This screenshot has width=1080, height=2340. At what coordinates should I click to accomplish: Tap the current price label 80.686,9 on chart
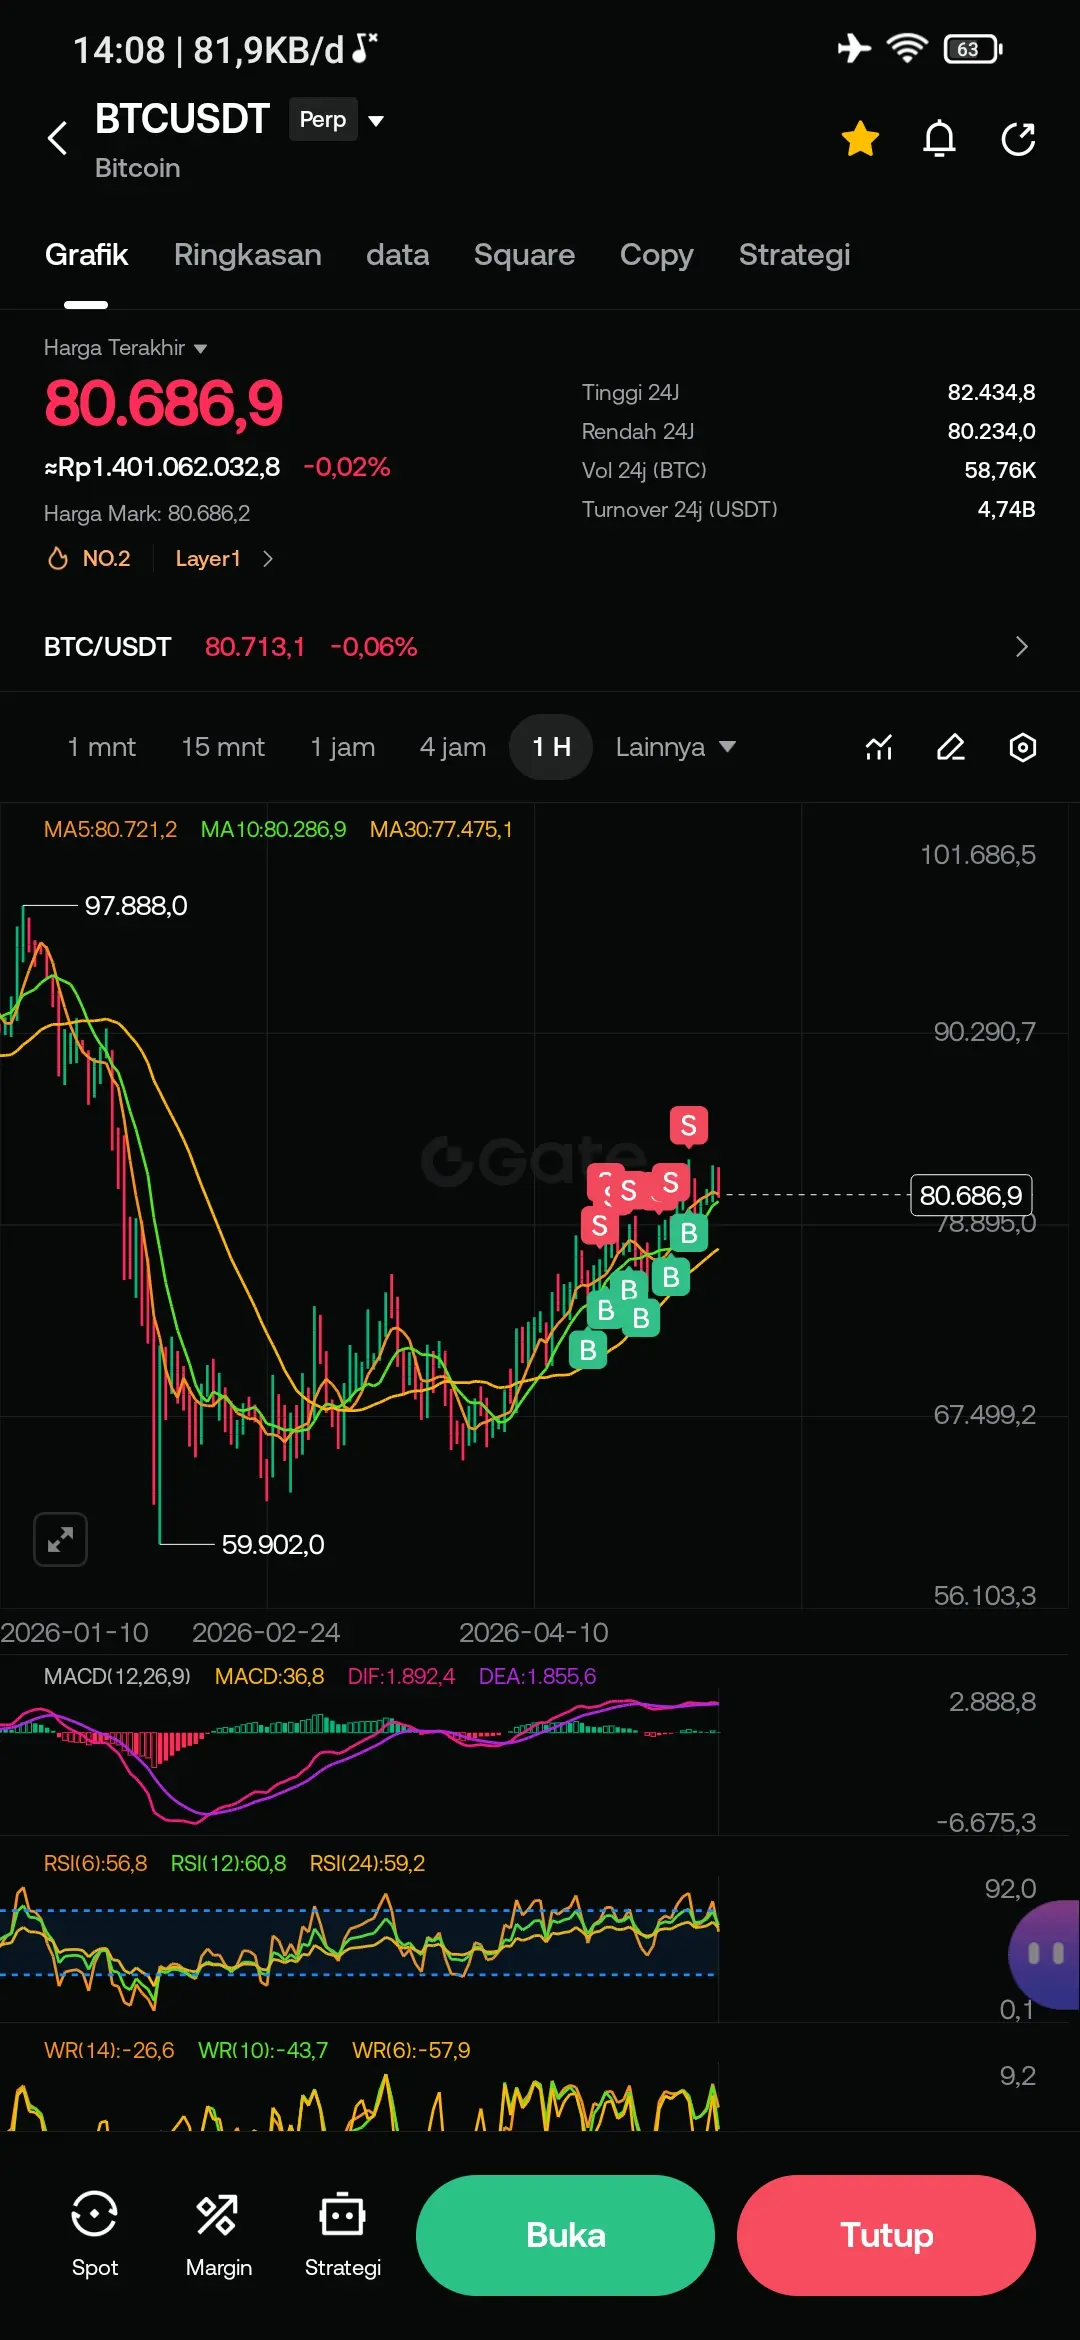pos(971,1195)
